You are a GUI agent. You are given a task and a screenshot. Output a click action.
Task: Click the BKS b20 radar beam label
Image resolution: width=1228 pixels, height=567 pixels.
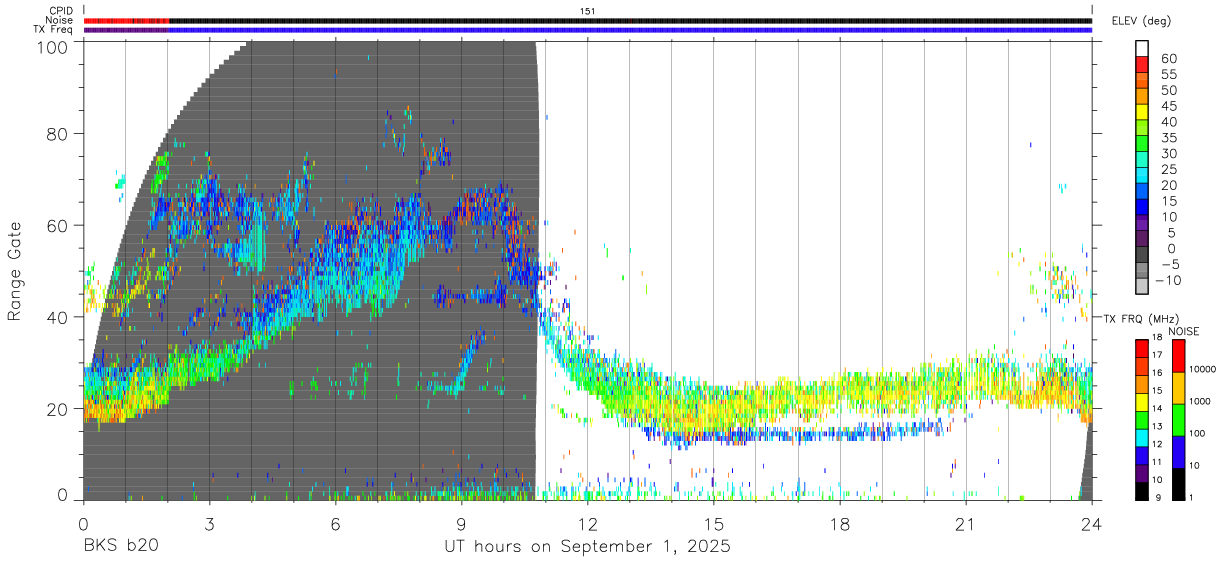(120, 547)
